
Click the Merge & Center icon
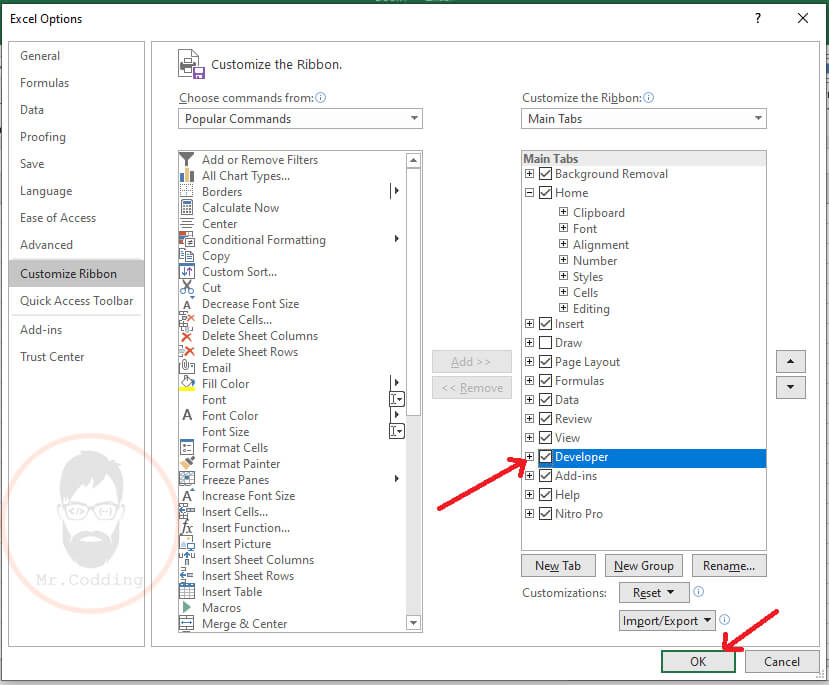[x=187, y=624]
